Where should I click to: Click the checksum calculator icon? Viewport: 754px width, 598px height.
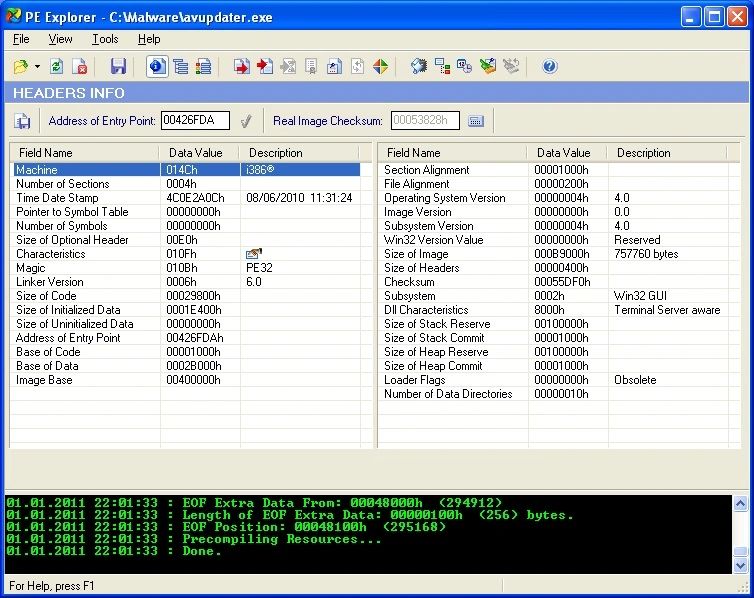[x=476, y=121]
